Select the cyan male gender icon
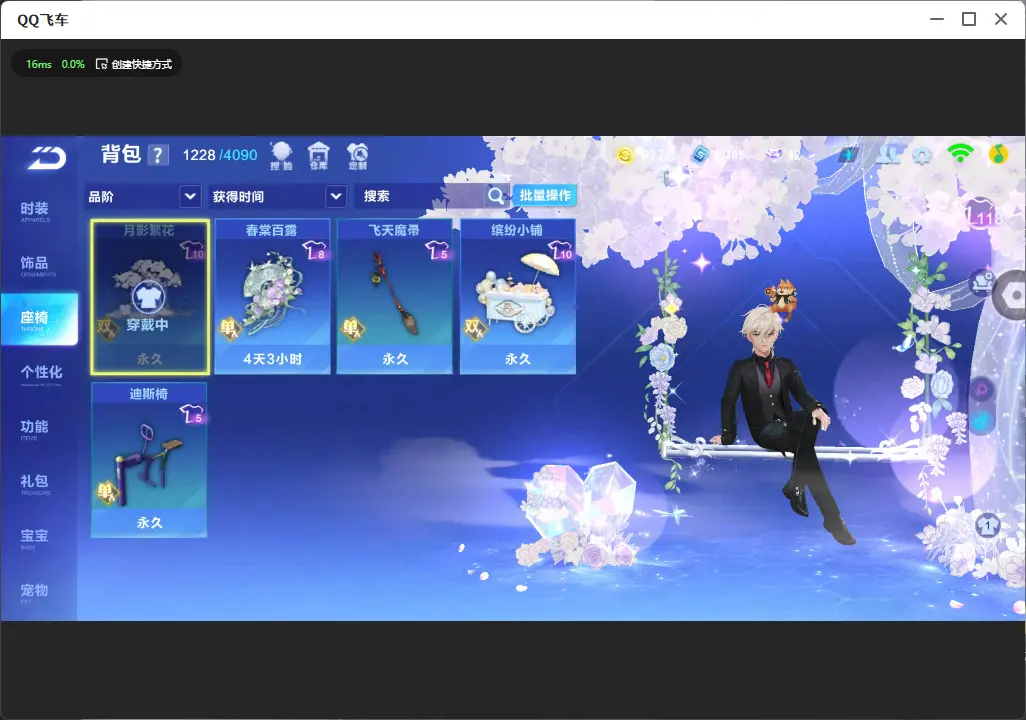 coord(982,421)
